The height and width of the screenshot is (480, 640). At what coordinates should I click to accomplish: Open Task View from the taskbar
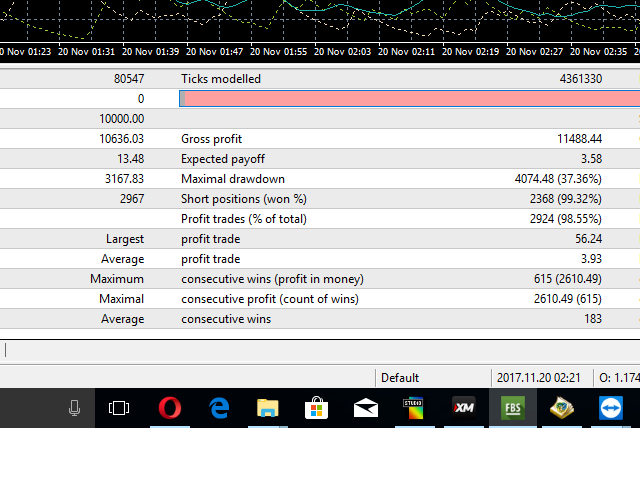click(119, 408)
